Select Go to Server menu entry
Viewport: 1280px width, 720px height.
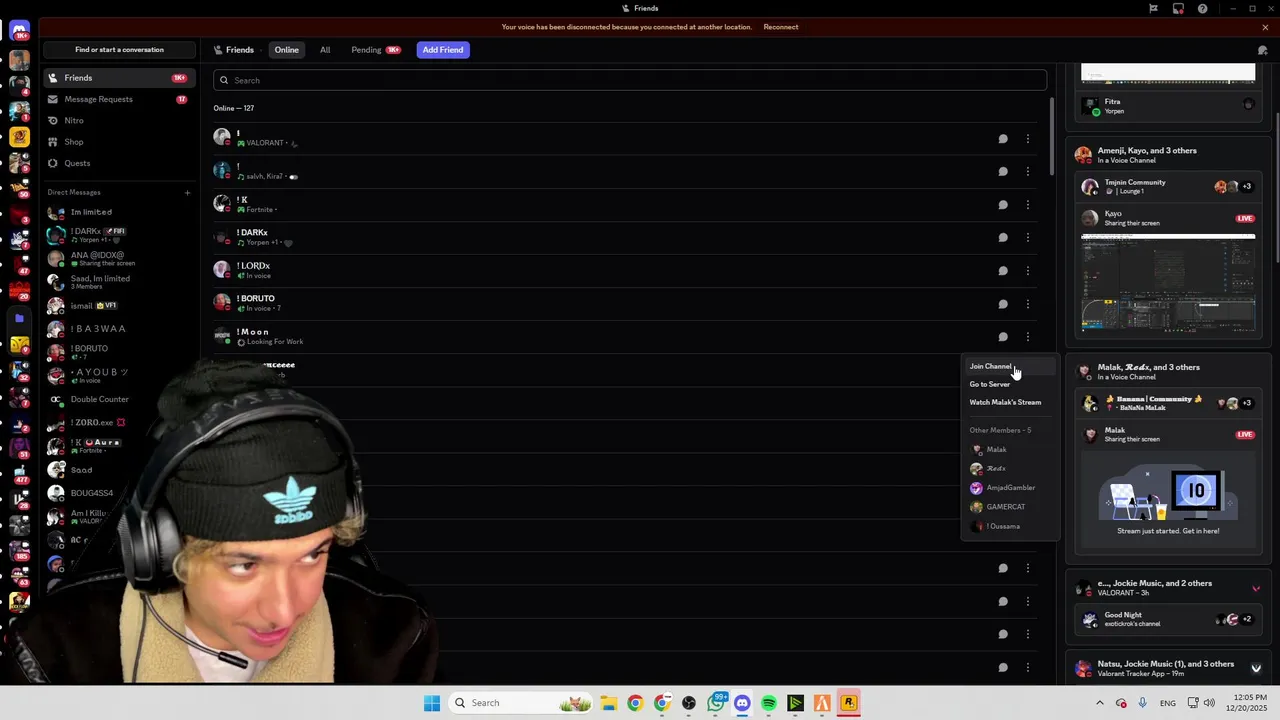(x=1010, y=384)
